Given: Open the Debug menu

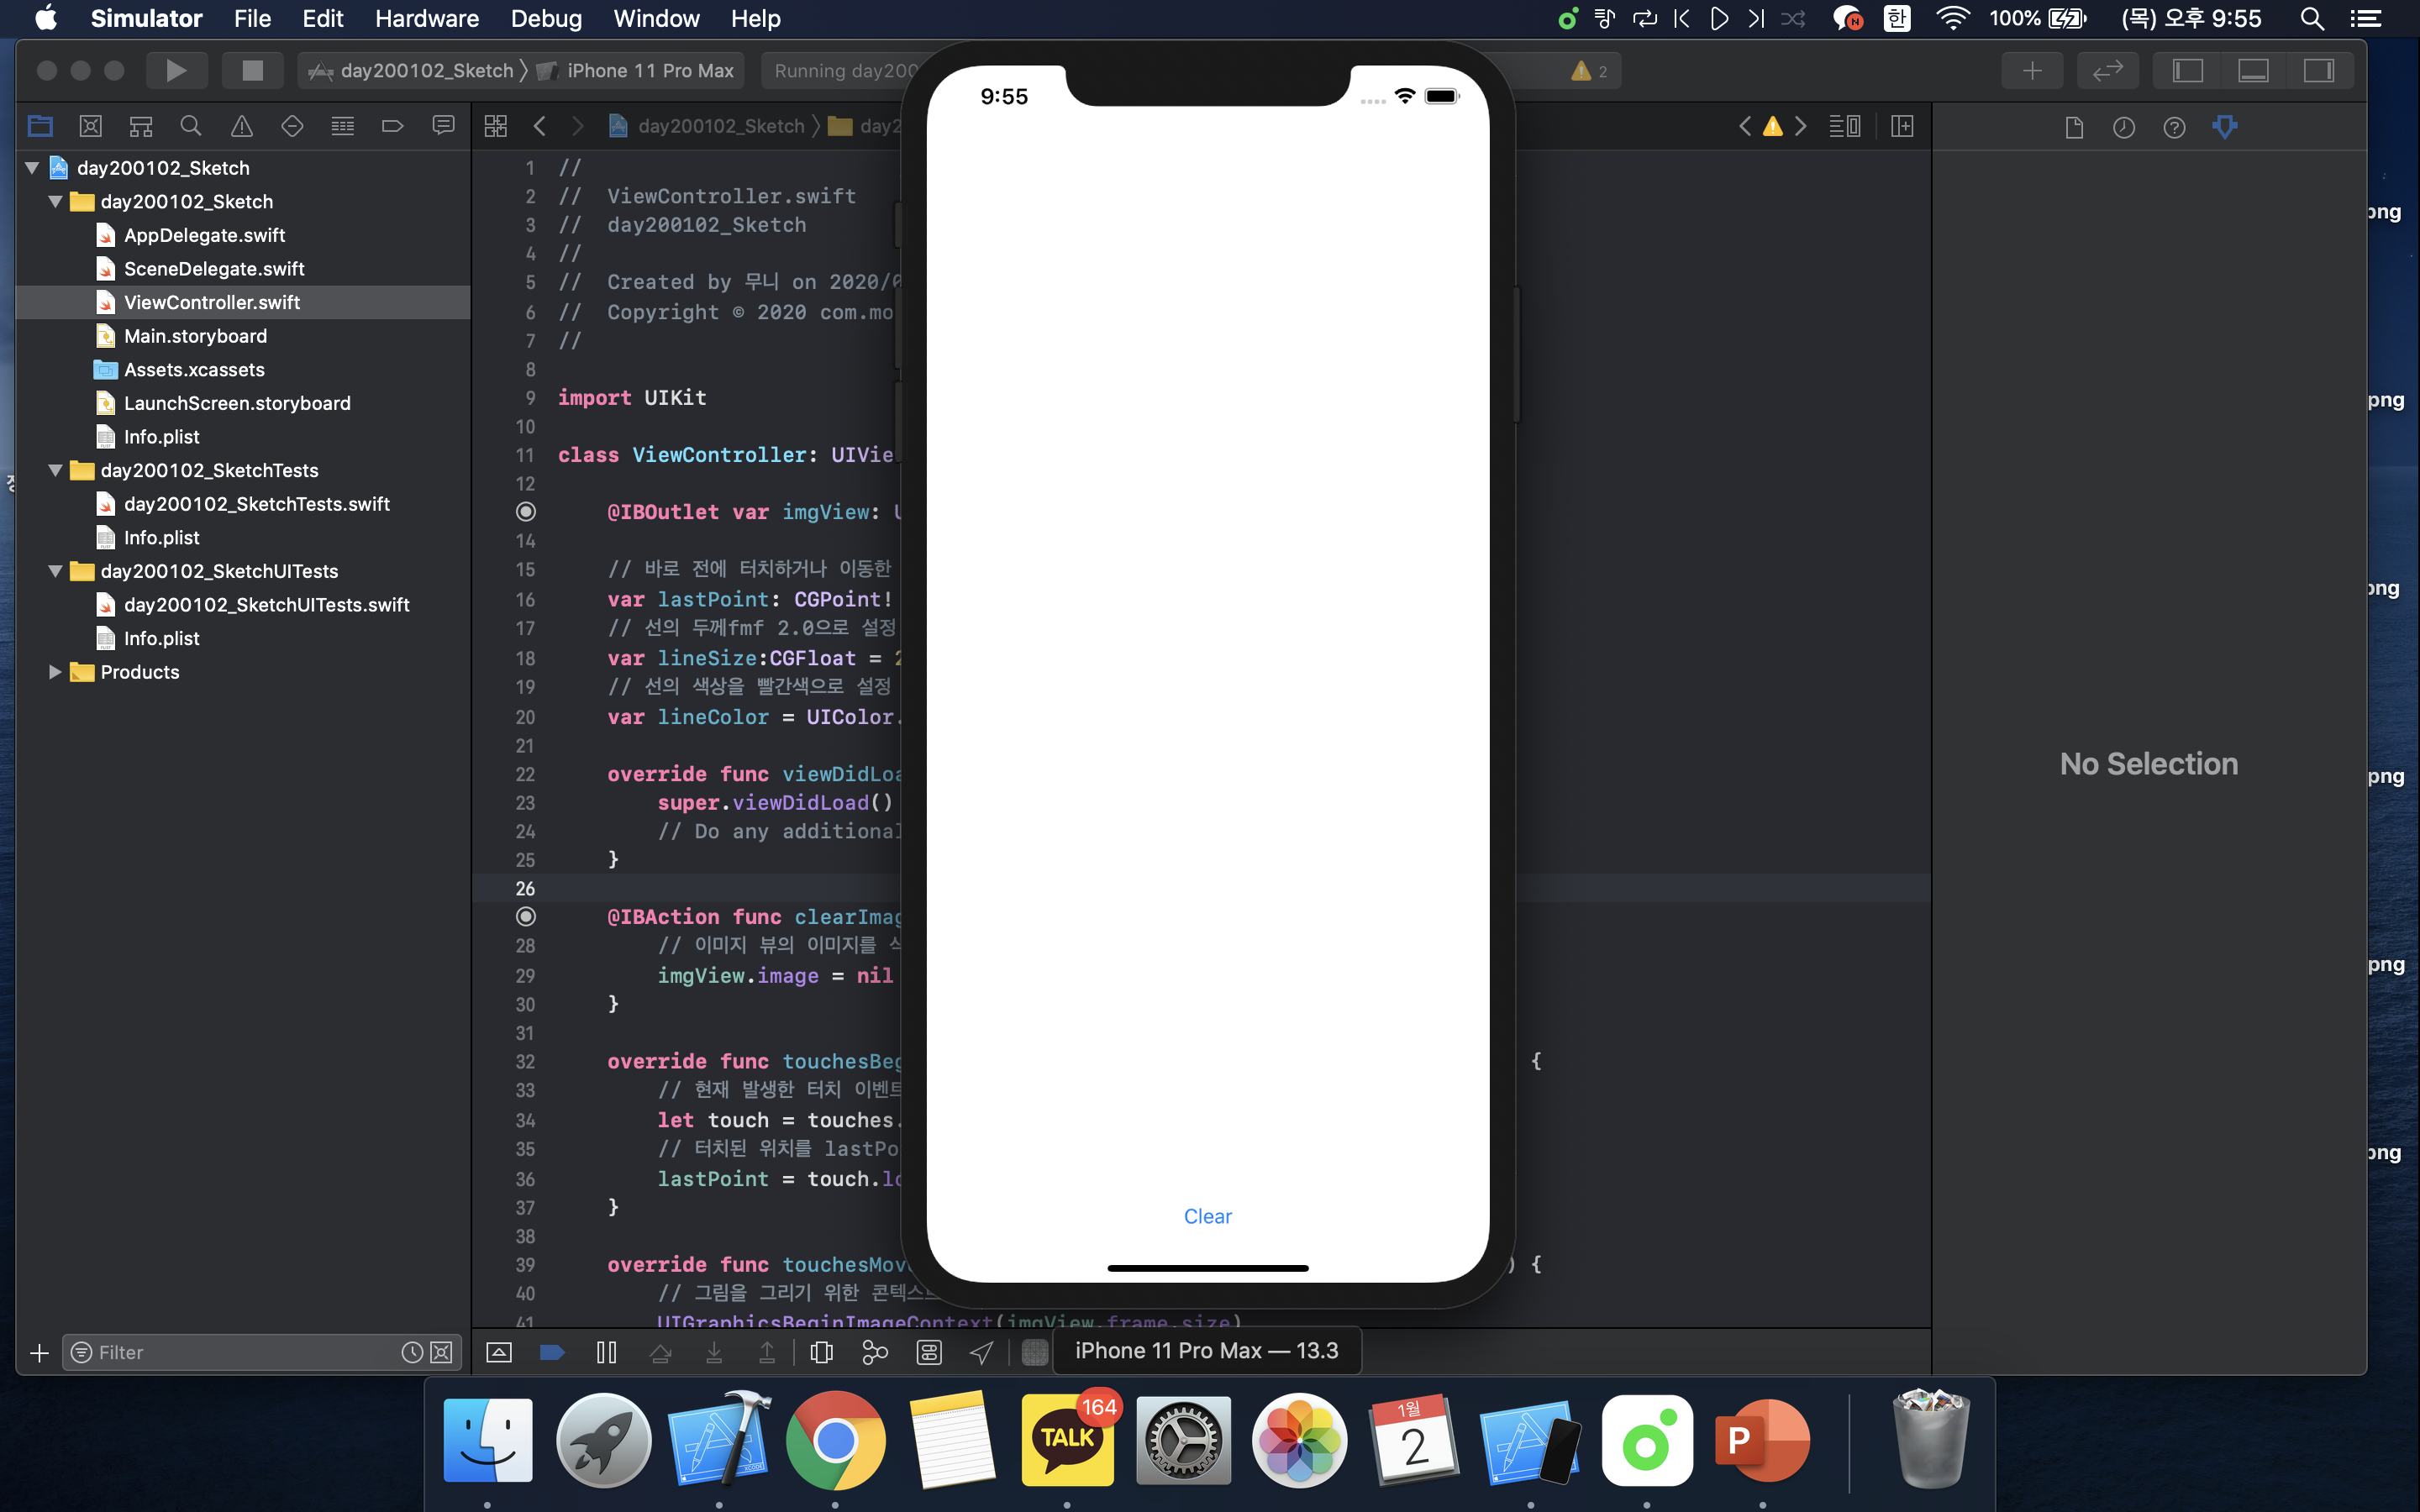Looking at the screenshot, I should [x=545, y=18].
